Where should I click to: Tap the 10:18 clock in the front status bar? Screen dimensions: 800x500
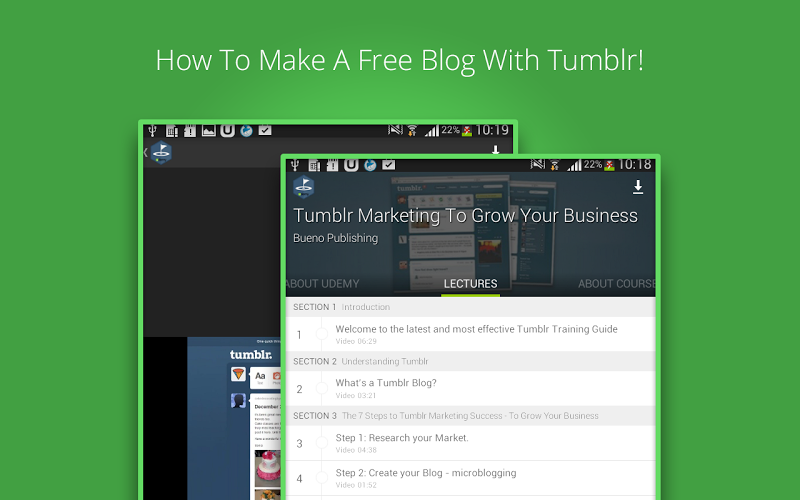pyautogui.click(x=635, y=165)
